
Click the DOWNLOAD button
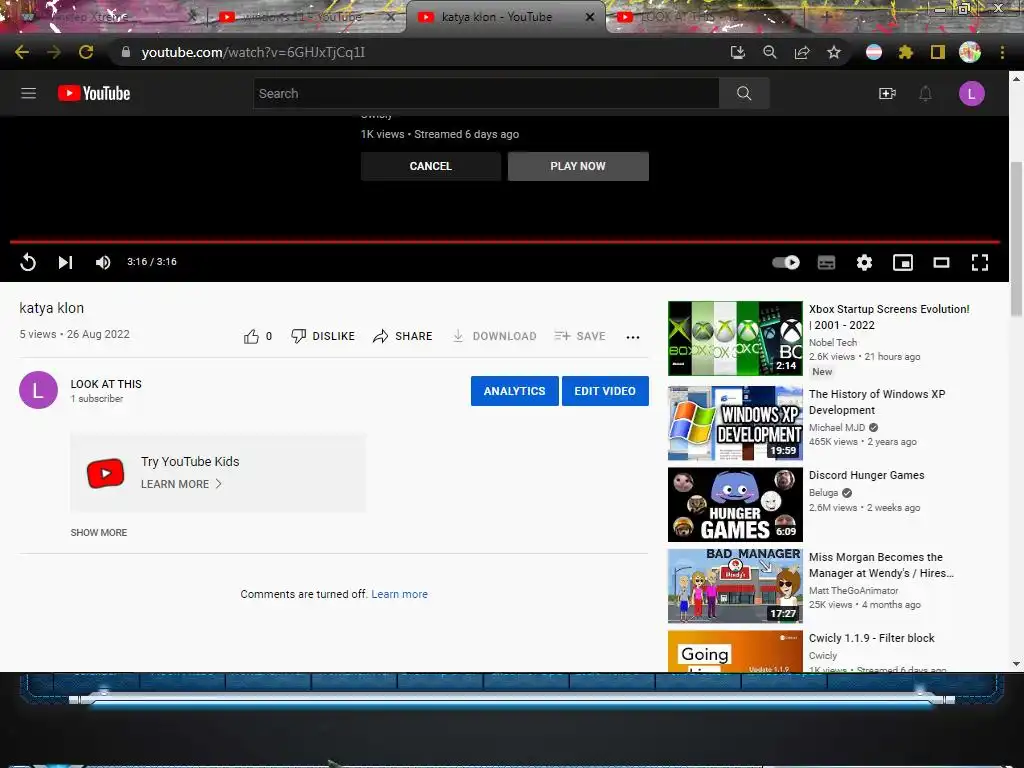[494, 336]
